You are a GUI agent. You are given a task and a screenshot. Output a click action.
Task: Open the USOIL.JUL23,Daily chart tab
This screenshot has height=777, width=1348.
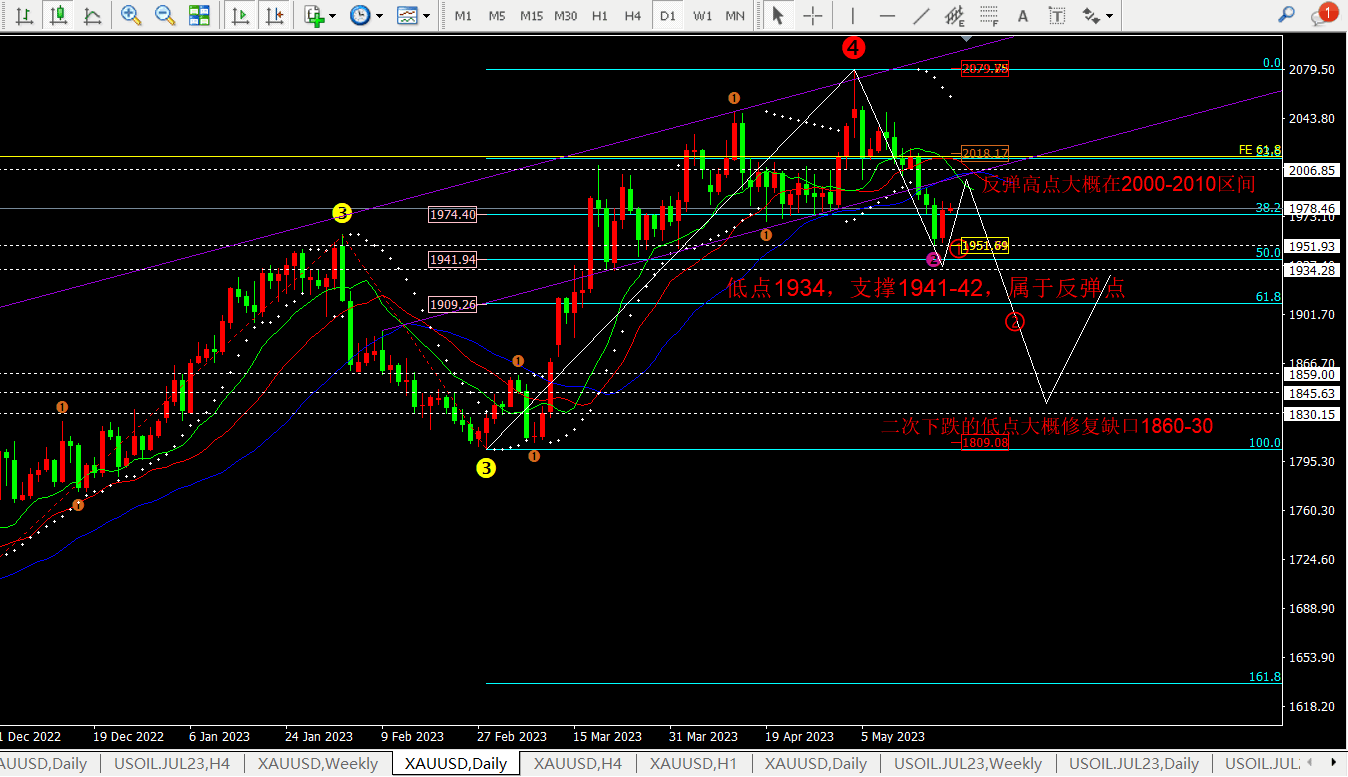(1134, 764)
